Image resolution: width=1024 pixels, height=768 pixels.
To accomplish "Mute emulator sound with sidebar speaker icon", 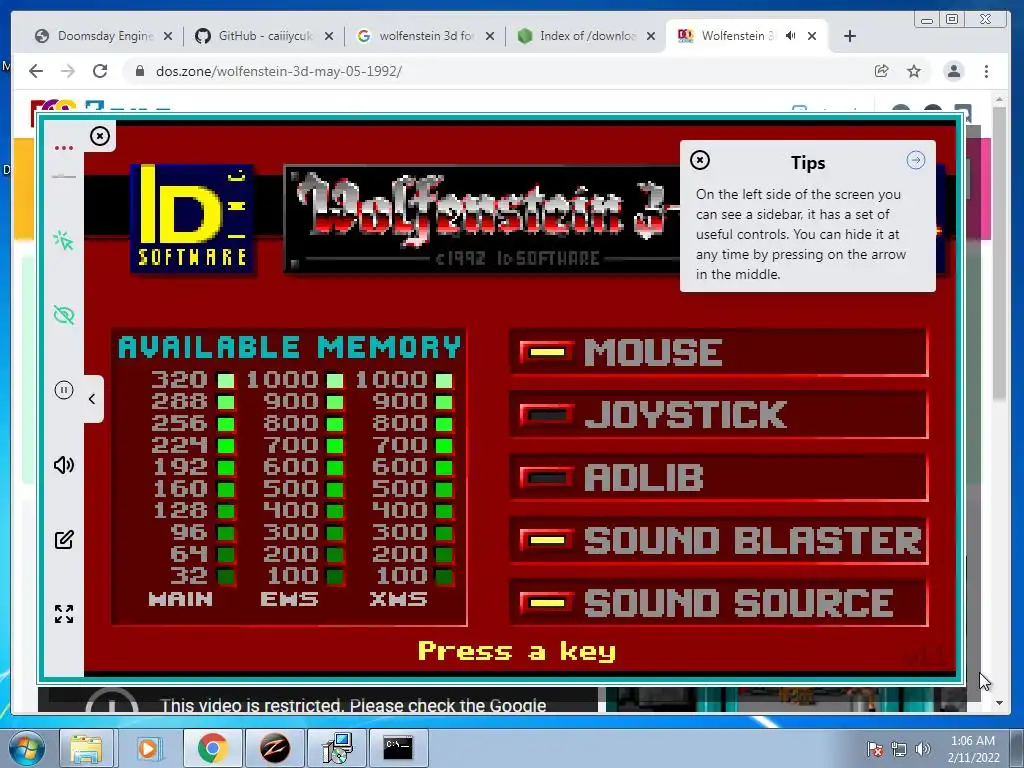I will (x=64, y=465).
